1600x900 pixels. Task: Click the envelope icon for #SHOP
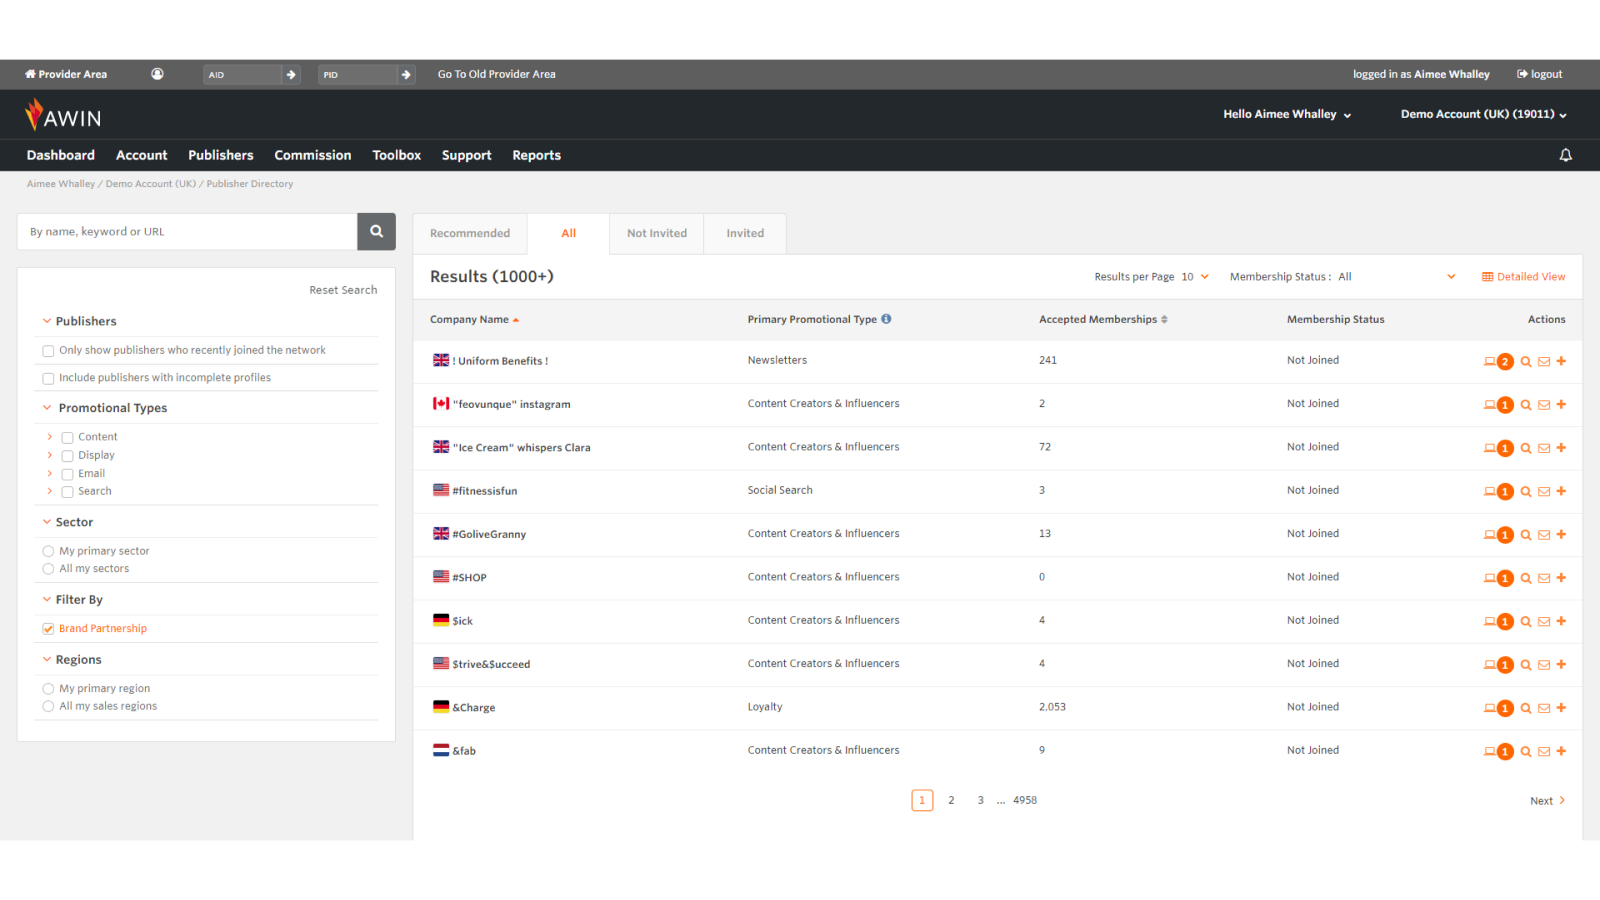[x=1544, y=578]
